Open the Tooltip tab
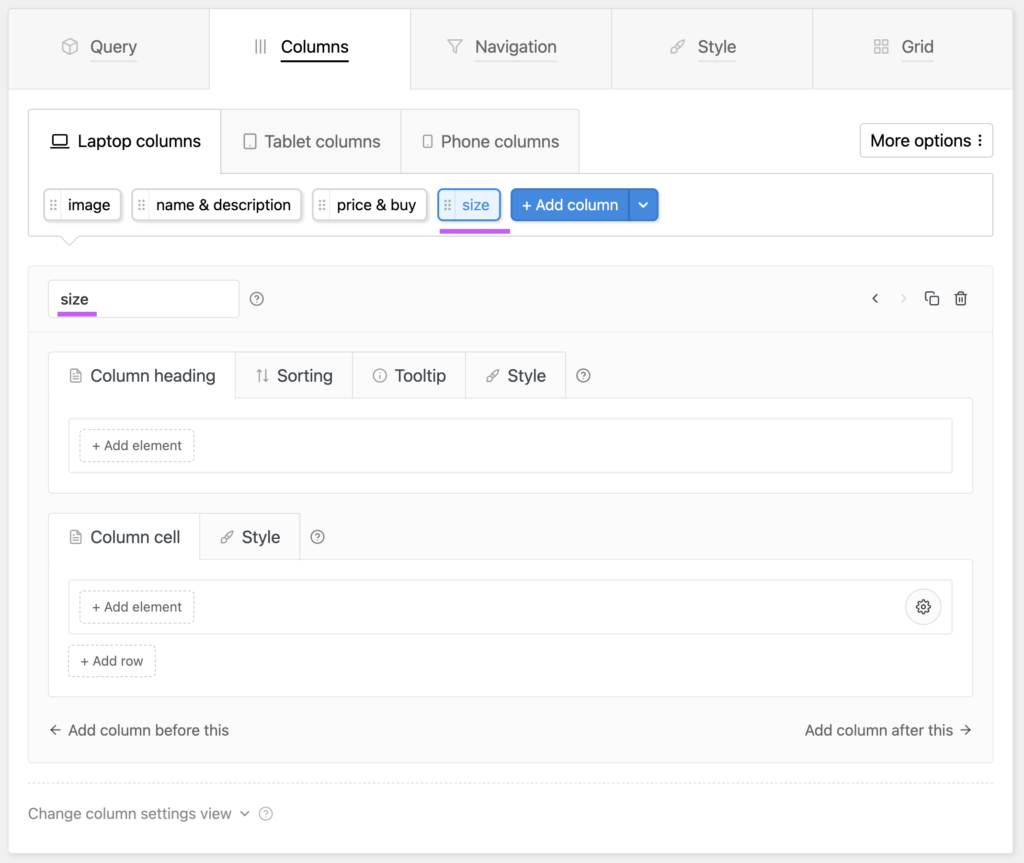This screenshot has width=1024, height=863. click(x=409, y=376)
